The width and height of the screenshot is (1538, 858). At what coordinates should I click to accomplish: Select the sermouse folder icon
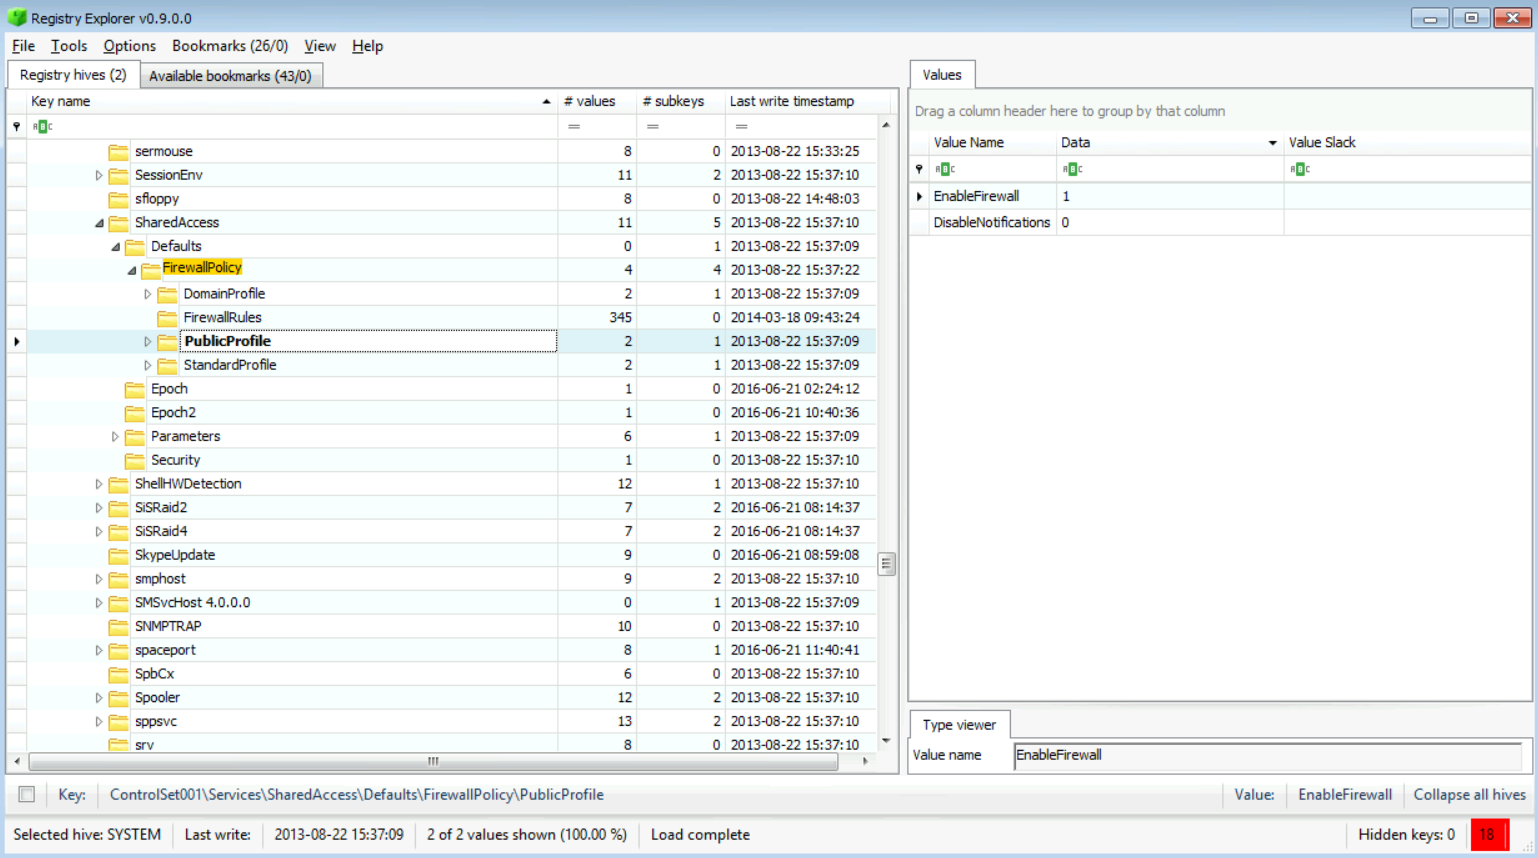pyautogui.click(x=118, y=152)
